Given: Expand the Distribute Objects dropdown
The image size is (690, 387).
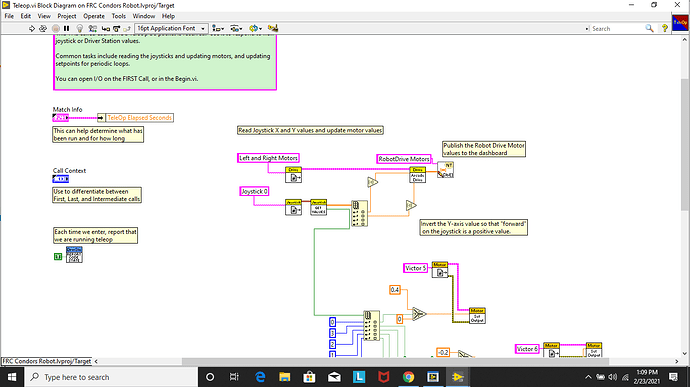Looking at the screenshot, I should (236, 28).
